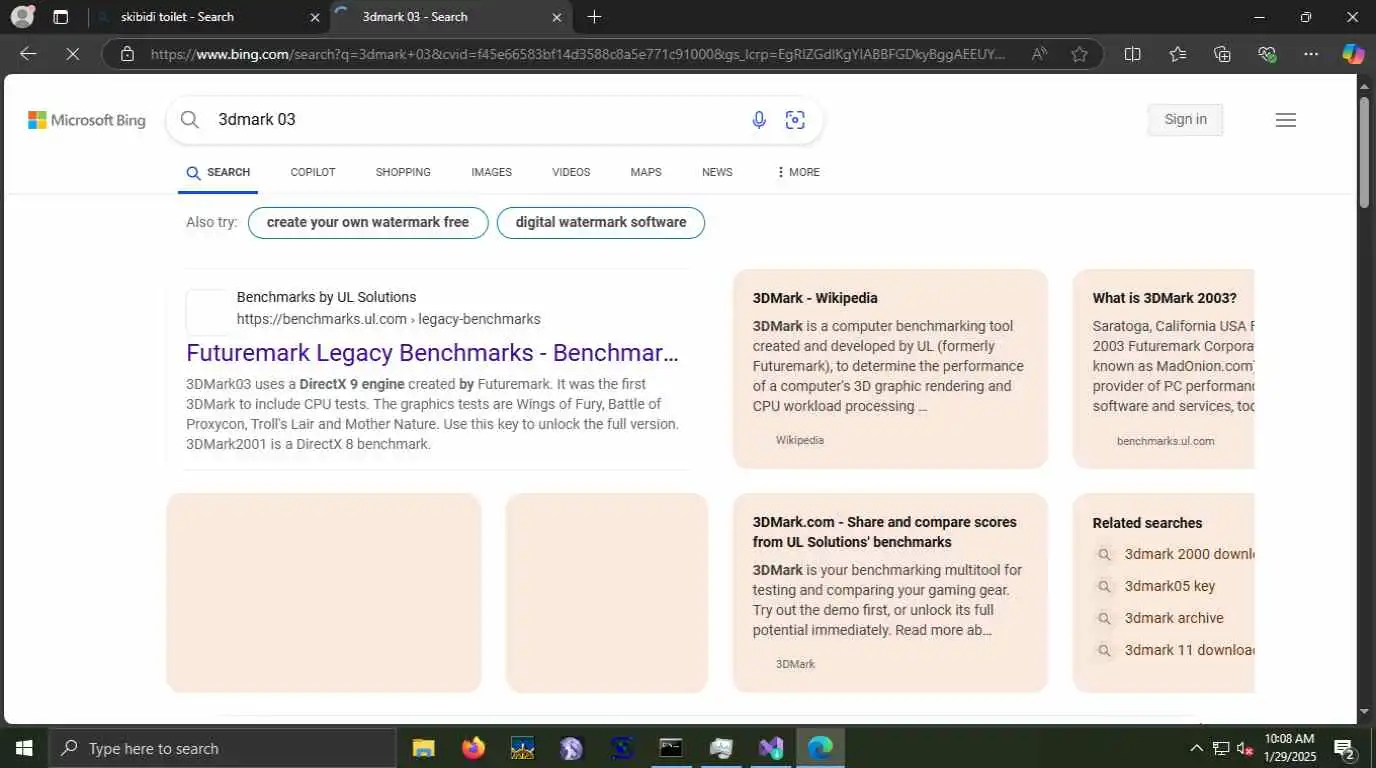Open the Favorites list icon
This screenshot has height=768, width=1376.
tap(1177, 54)
